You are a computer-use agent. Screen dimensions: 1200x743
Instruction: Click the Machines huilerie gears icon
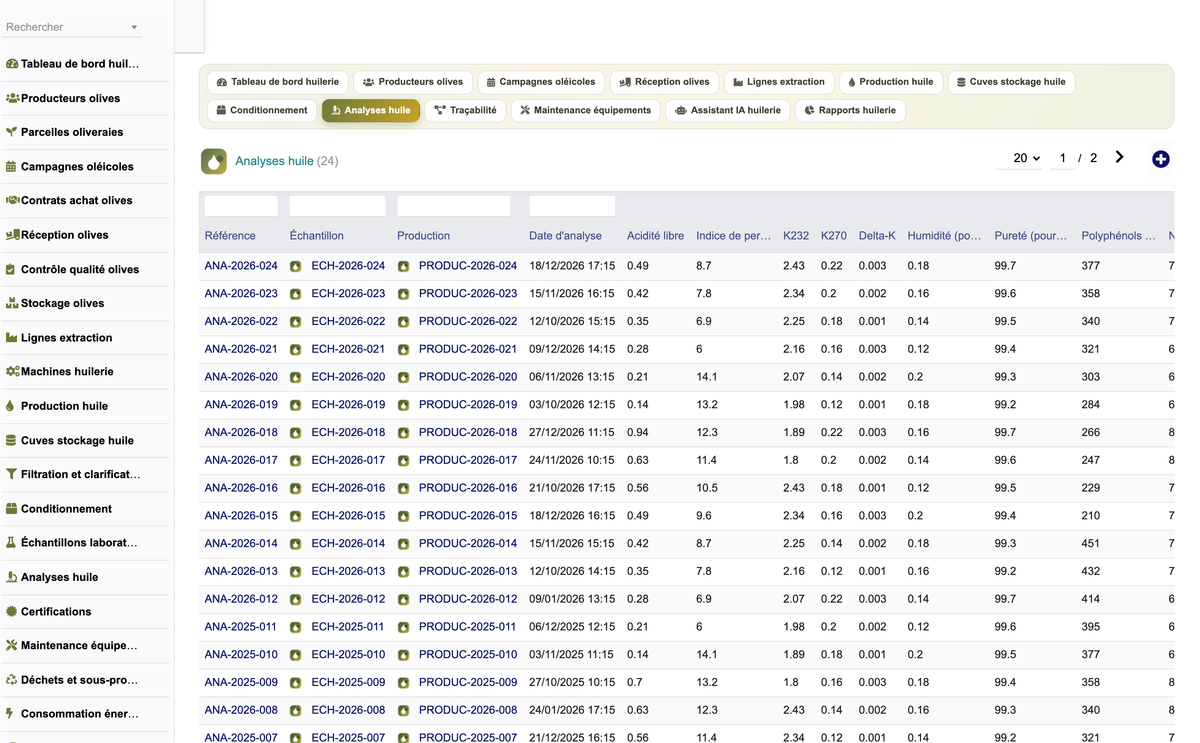tap(12, 371)
